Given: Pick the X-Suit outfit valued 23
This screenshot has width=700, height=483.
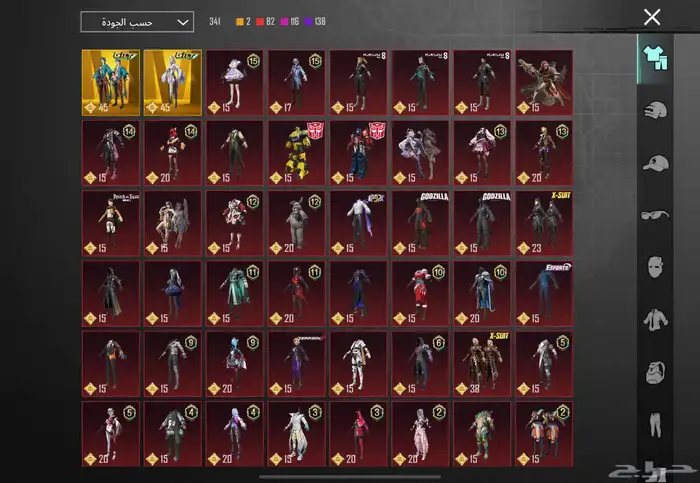Looking at the screenshot, I should click(x=545, y=222).
